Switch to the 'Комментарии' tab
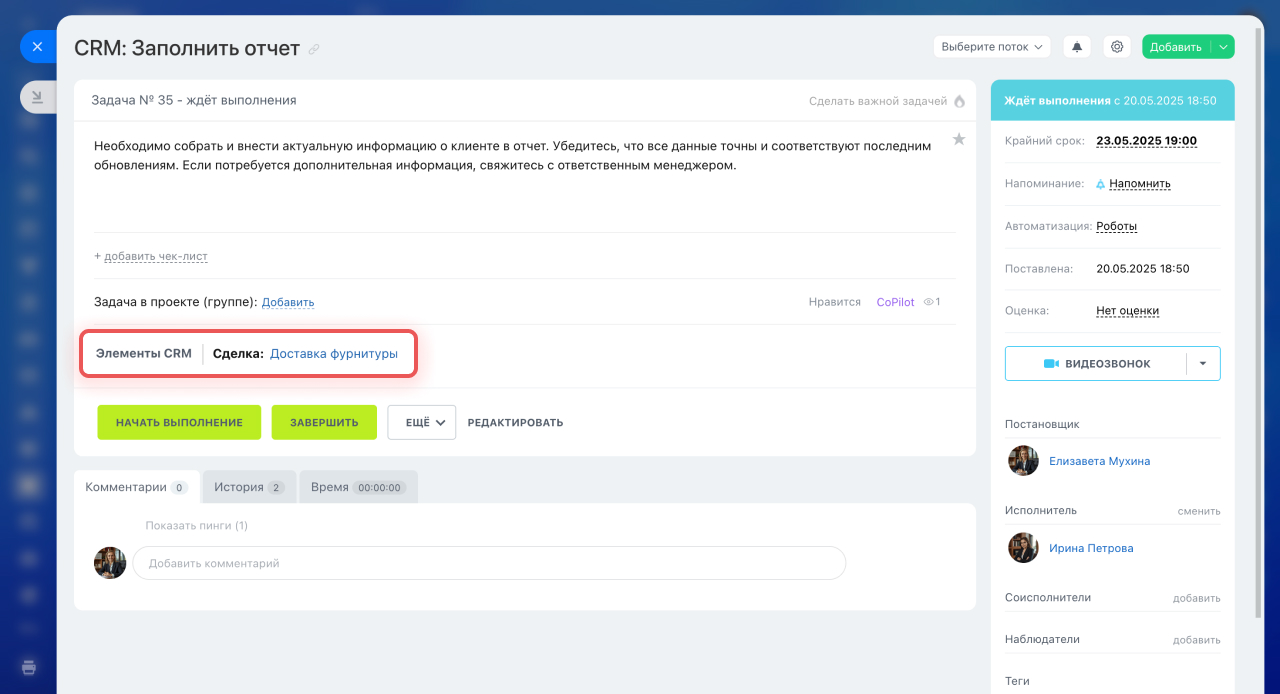Screen dimensions: 1280x694 (137, 487)
